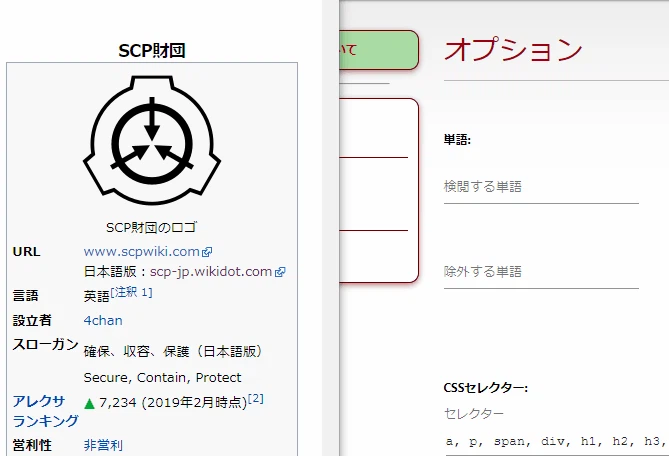Click the external-link icon next to www.scpwiki.com
Image resolution: width=669 pixels, height=456 pixels.
[207, 252]
